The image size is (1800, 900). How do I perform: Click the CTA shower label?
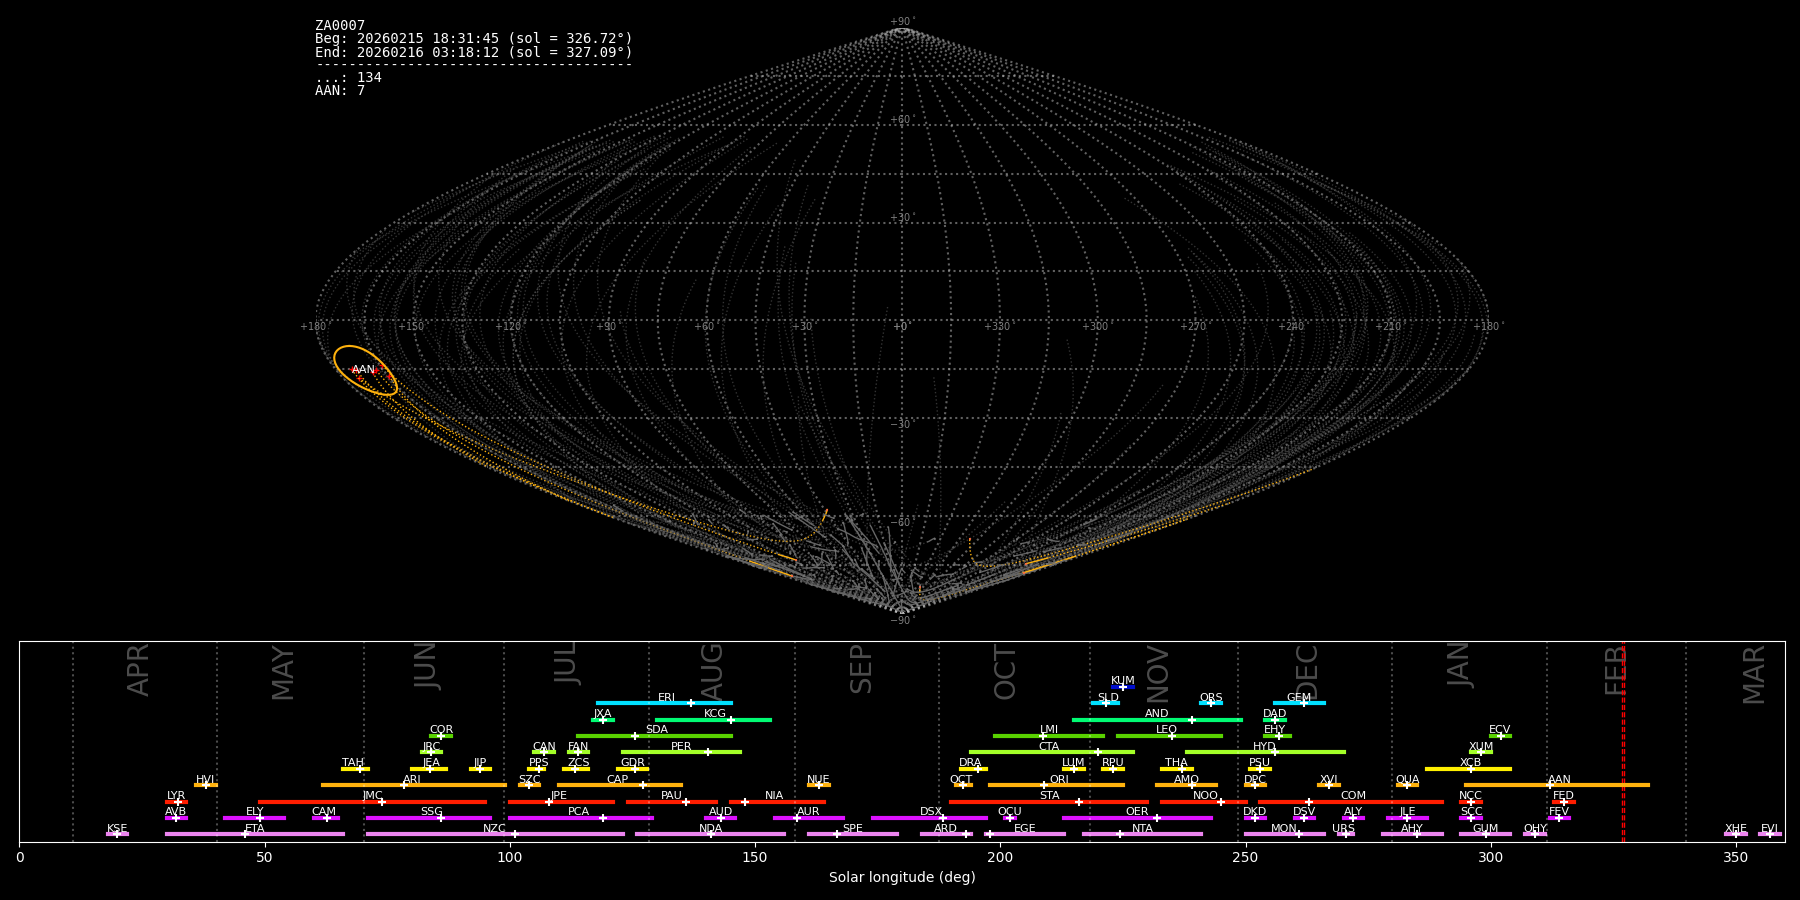1048,747
